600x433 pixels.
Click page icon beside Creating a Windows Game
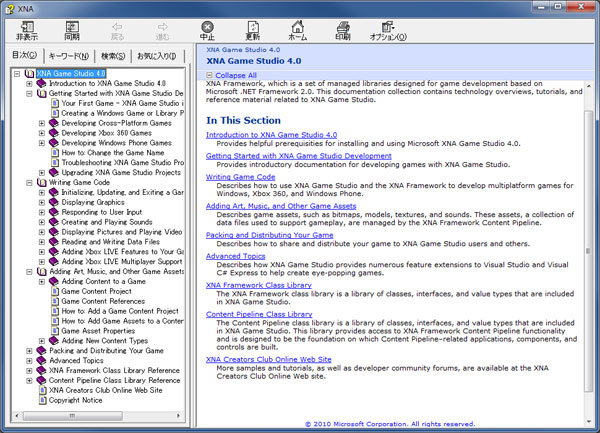click(x=55, y=113)
